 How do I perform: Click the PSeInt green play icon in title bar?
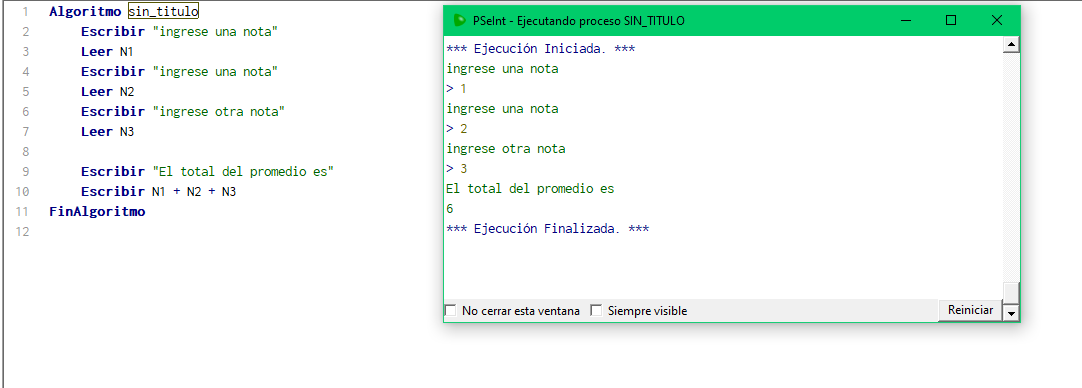[459, 21]
